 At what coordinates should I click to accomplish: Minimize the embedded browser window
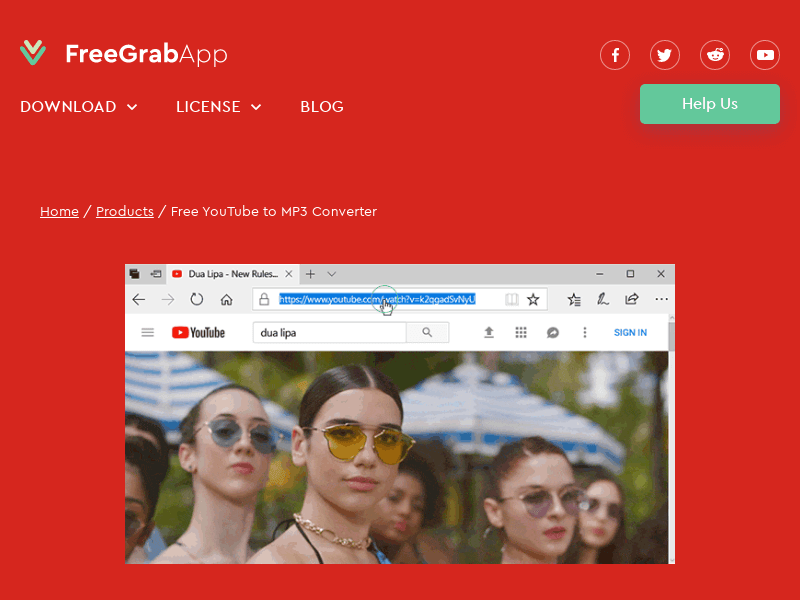click(x=600, y=274)
